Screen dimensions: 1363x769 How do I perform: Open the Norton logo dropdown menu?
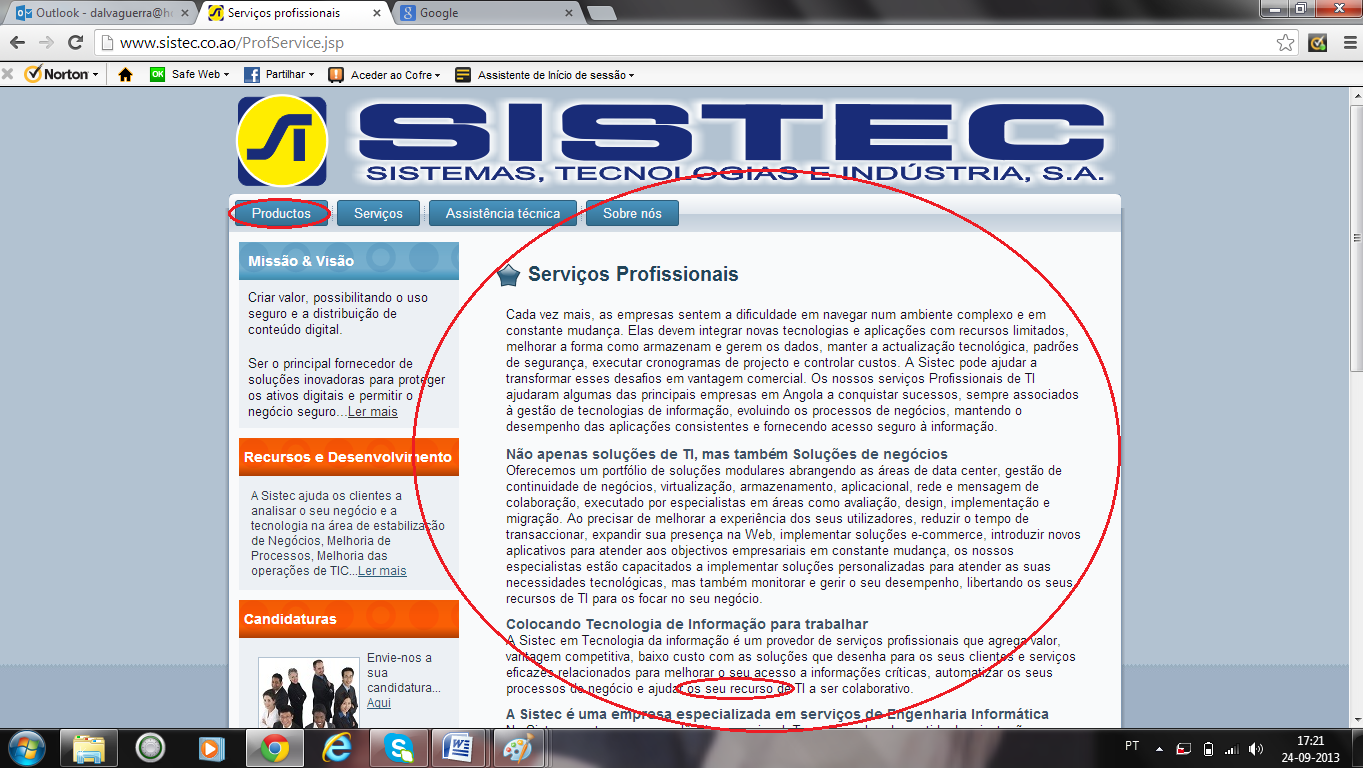62,74
